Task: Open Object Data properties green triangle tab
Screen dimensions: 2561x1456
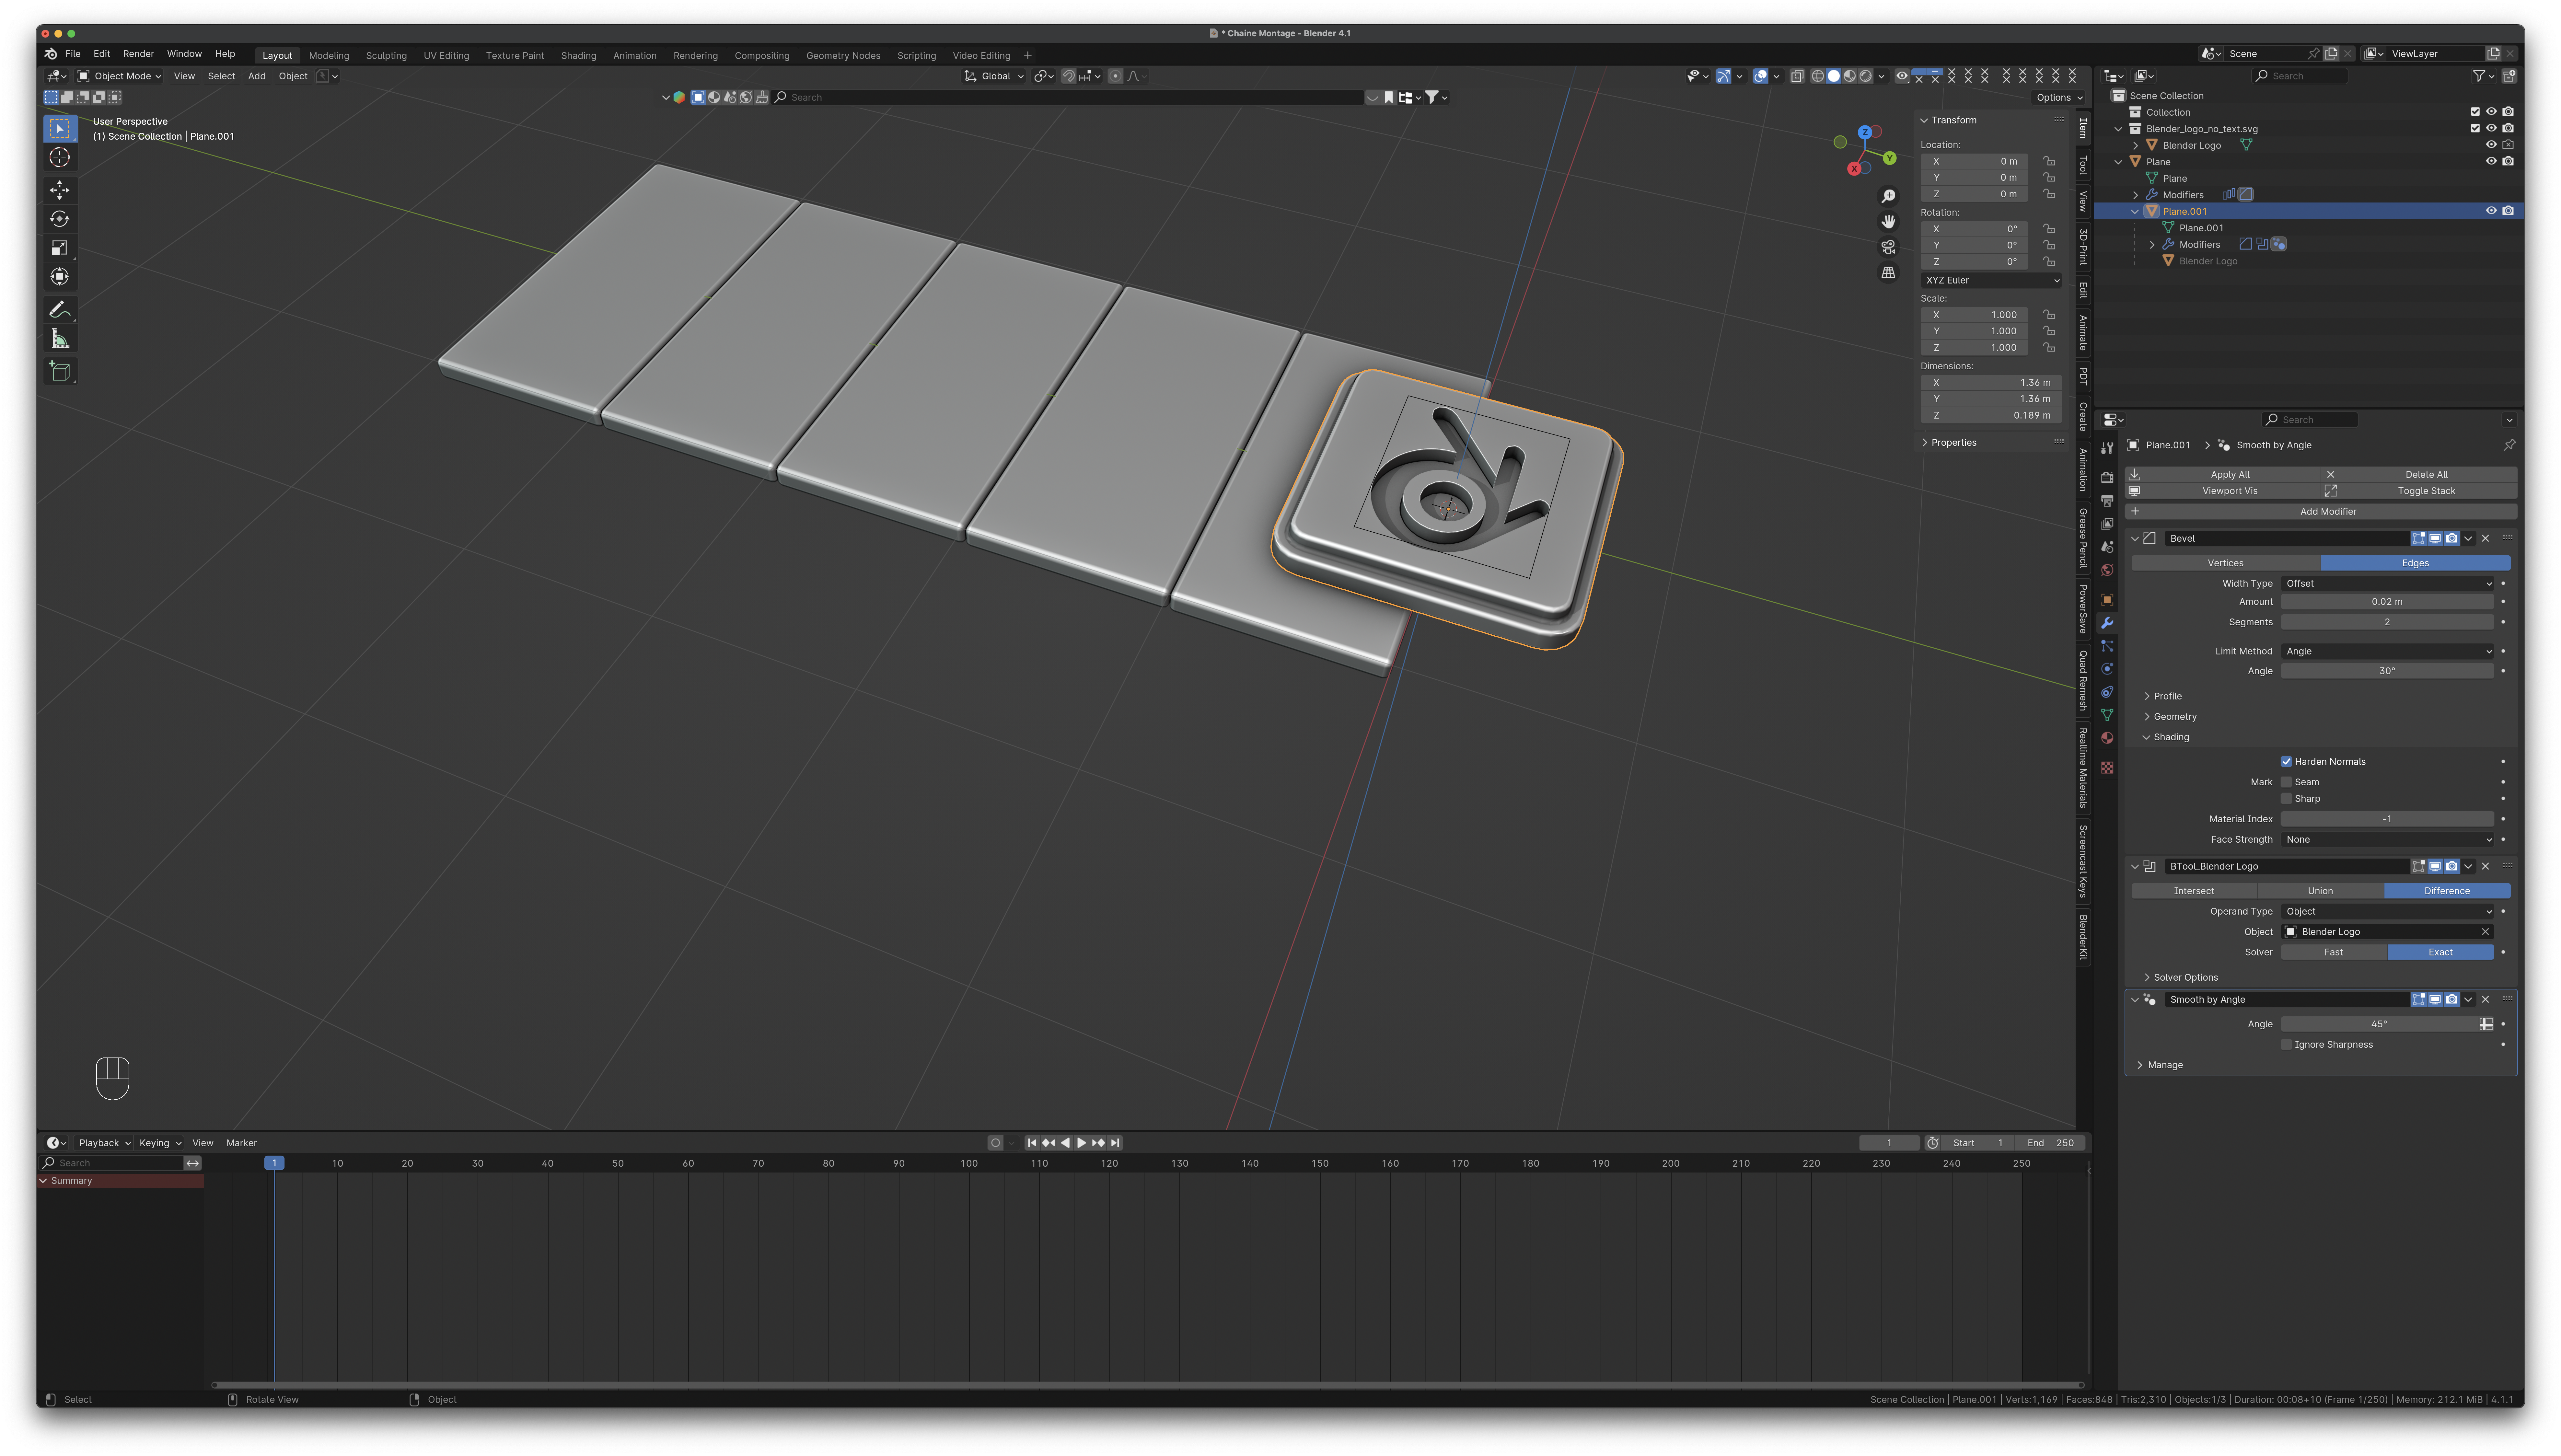Action: (x=2107, y=715)
